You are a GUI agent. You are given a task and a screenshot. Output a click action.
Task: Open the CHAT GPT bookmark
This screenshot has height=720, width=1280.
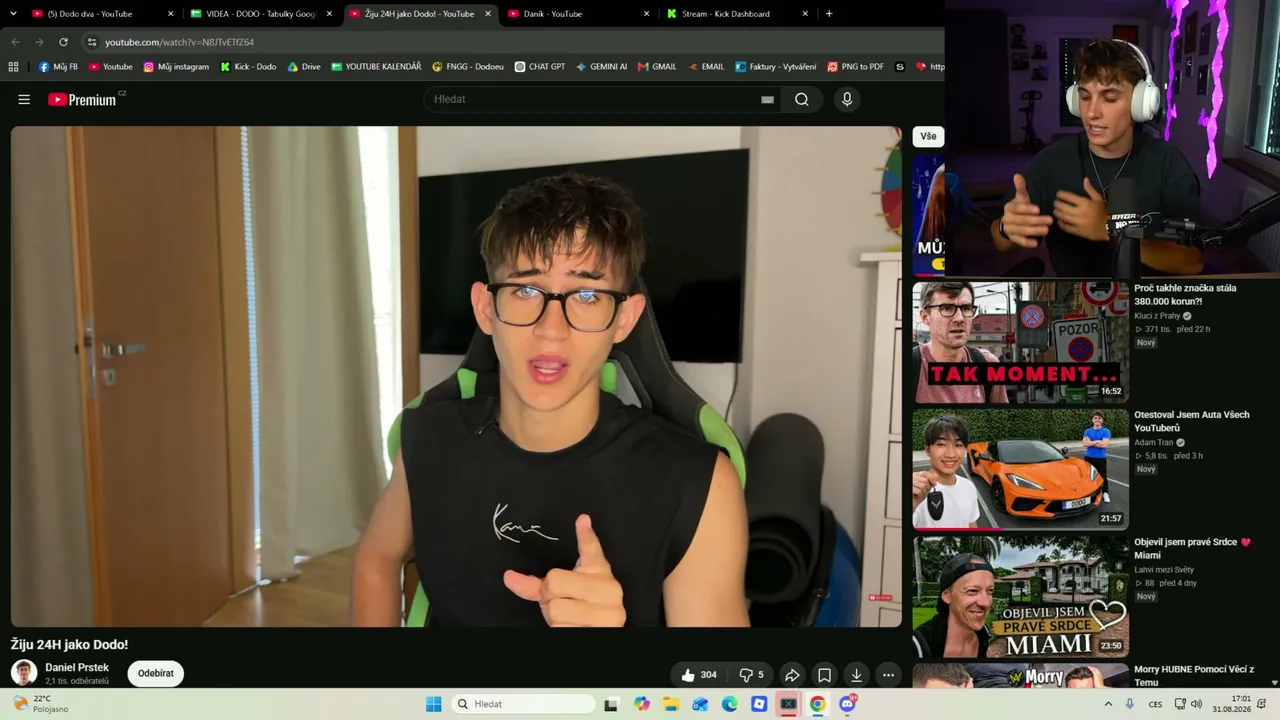(540, 67)
